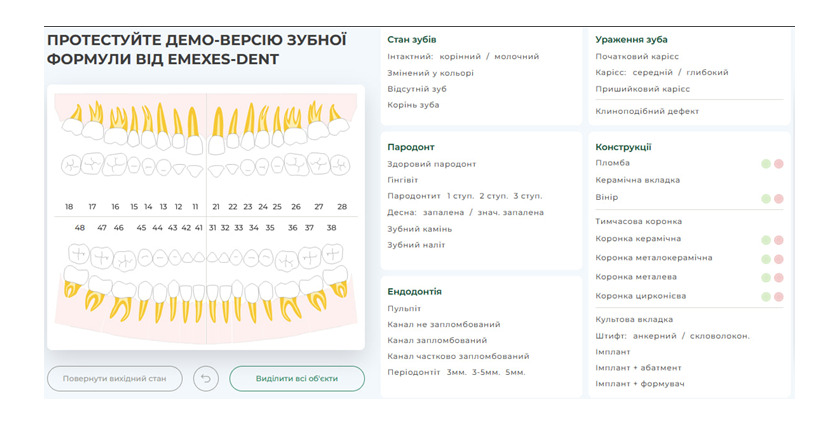
Task: Select the глибокий caries option
Action: [x=708, y=72]
